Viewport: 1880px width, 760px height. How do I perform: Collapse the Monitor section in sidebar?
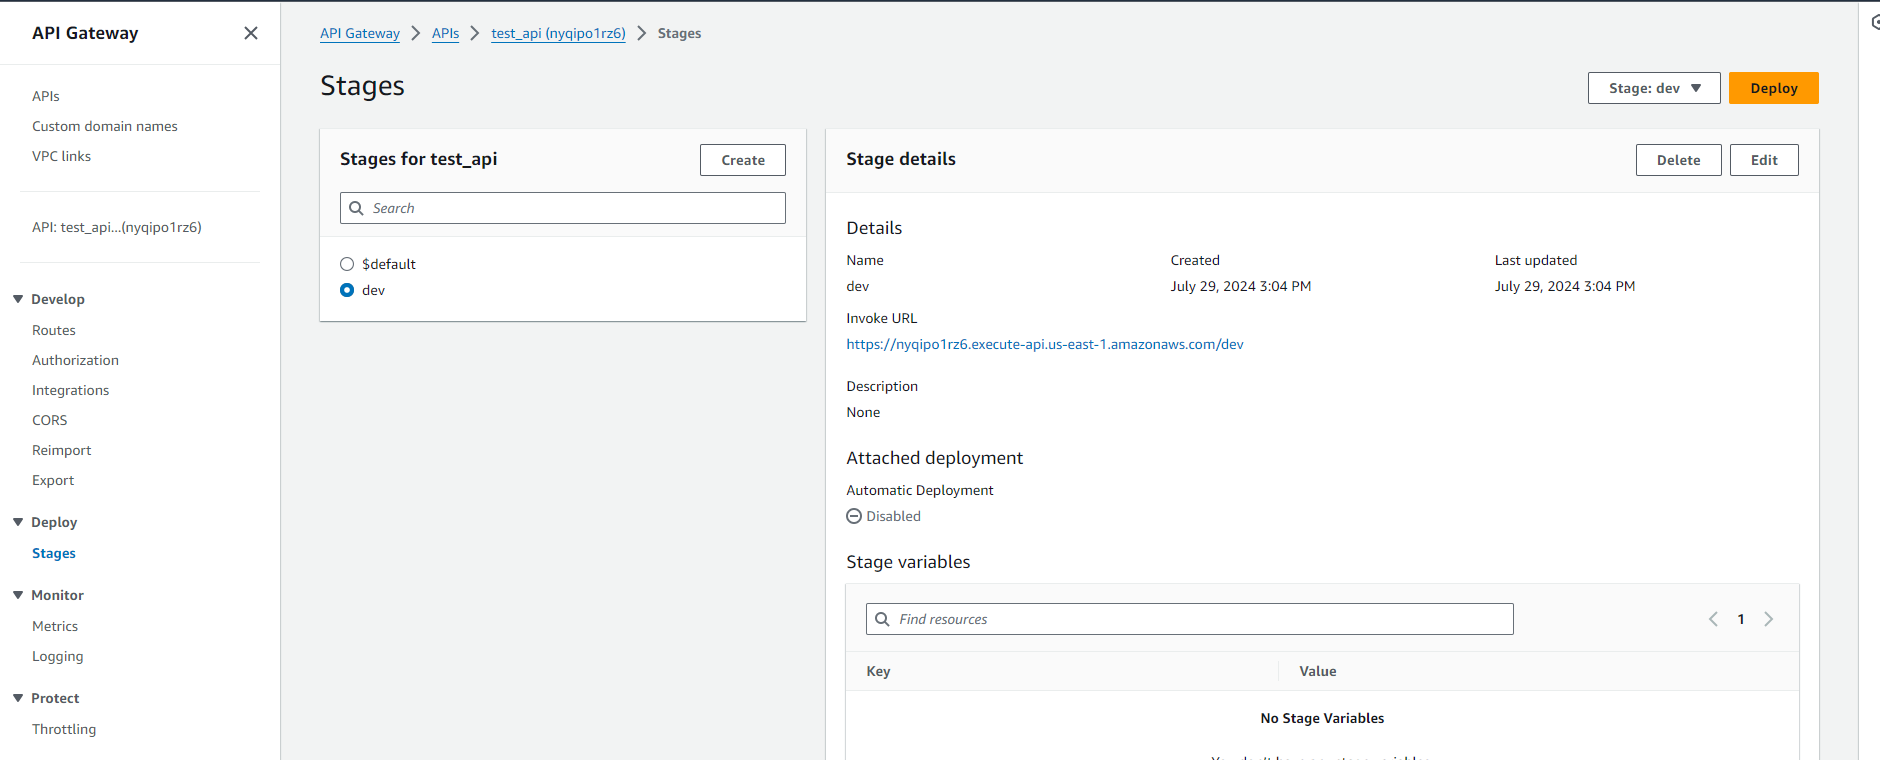click(x=18, y=595)
